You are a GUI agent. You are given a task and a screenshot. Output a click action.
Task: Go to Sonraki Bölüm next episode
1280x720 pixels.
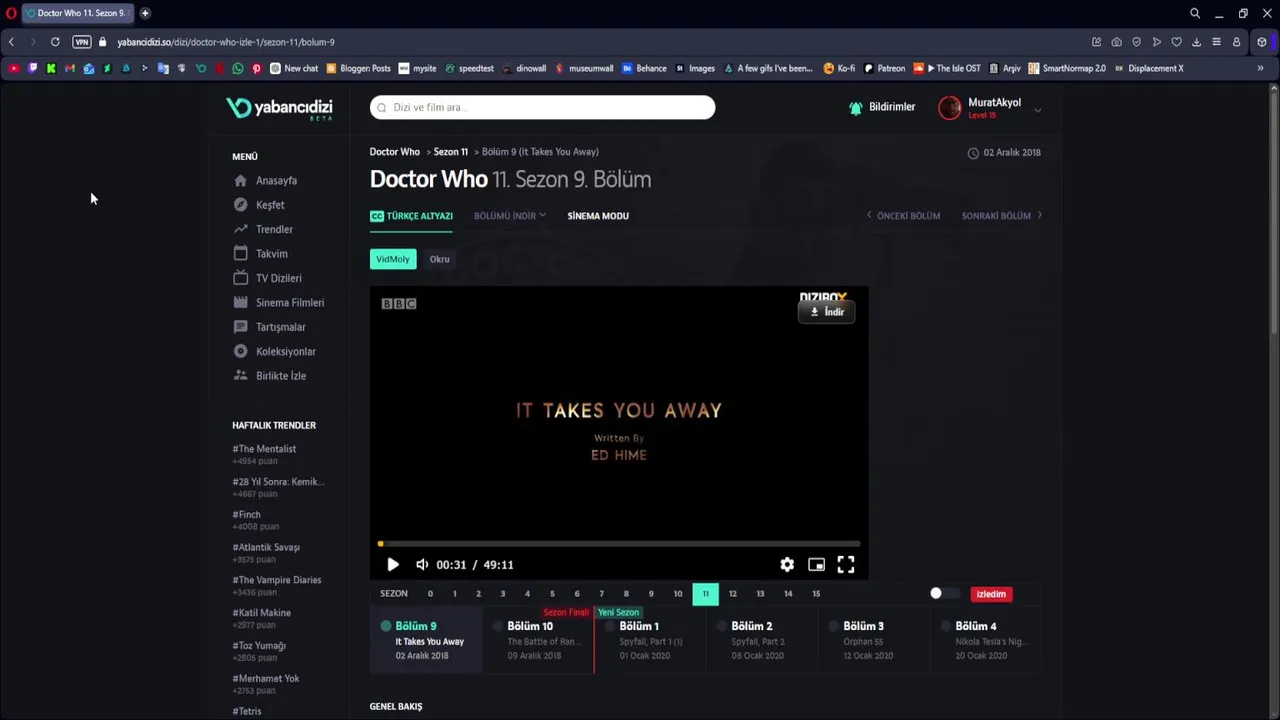pyautogui.click(x=1002, y=216)
